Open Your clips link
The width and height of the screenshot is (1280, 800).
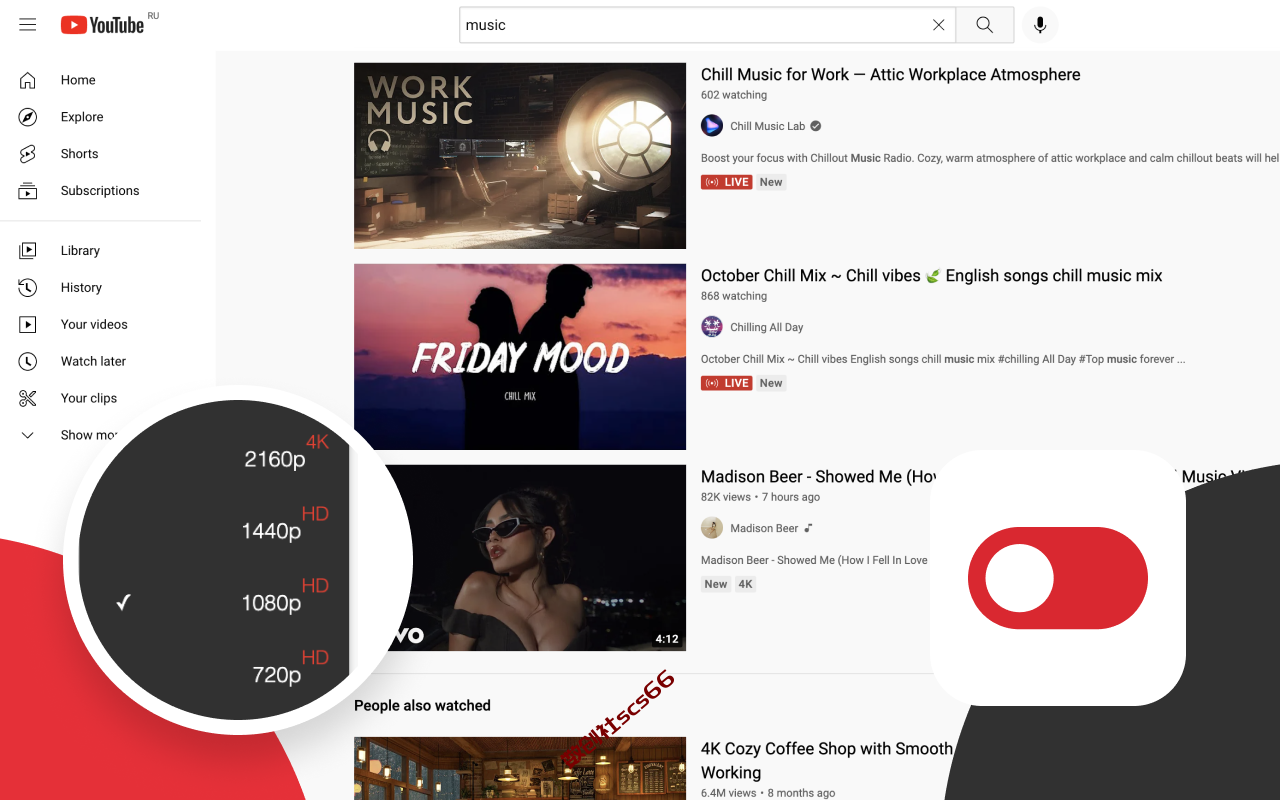pyautogui.click(x=89, y=399)
